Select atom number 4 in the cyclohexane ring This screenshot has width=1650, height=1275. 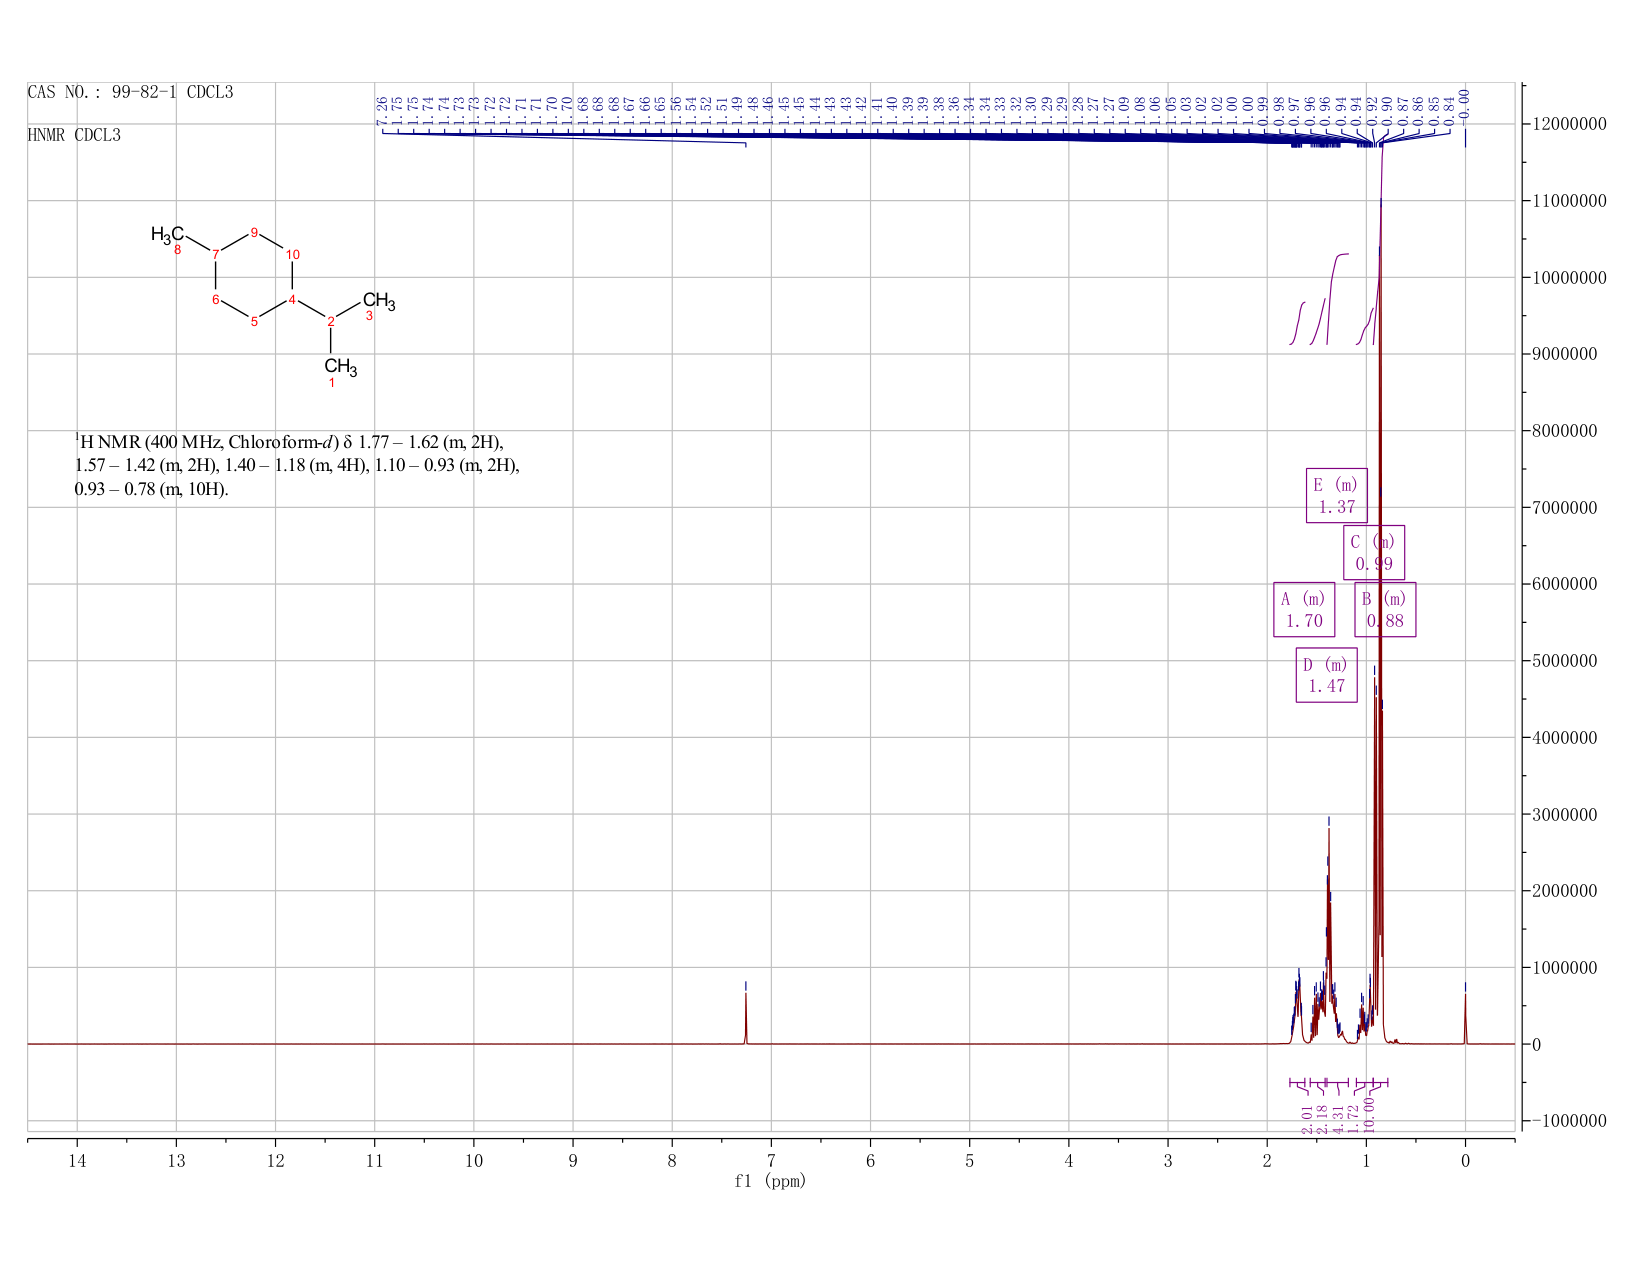[292, 299]
